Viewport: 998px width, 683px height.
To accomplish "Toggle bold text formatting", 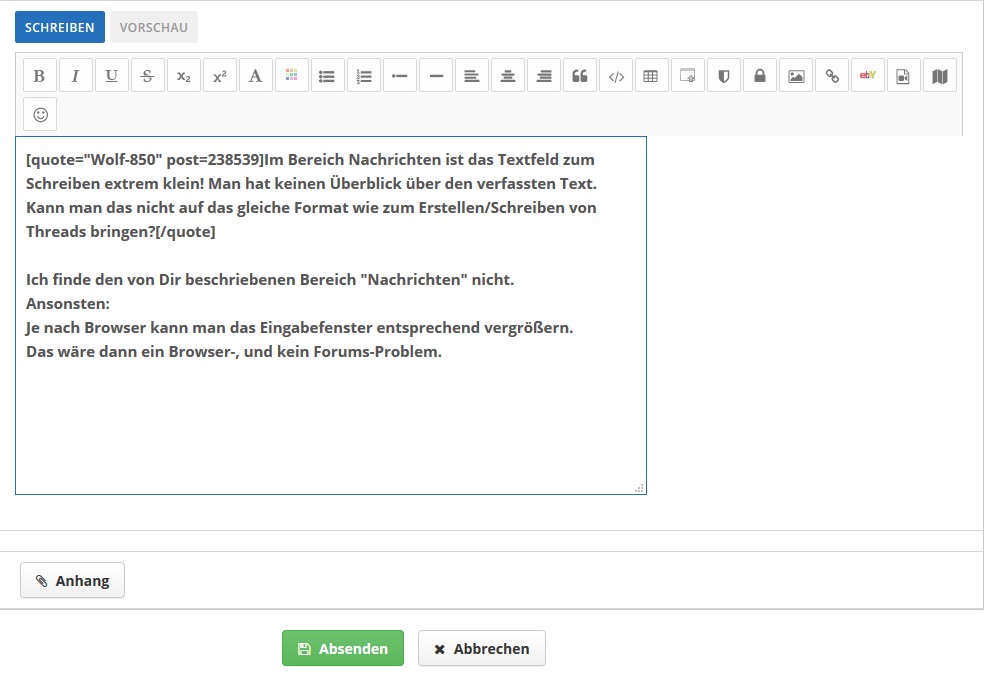I will pos(40,76).
